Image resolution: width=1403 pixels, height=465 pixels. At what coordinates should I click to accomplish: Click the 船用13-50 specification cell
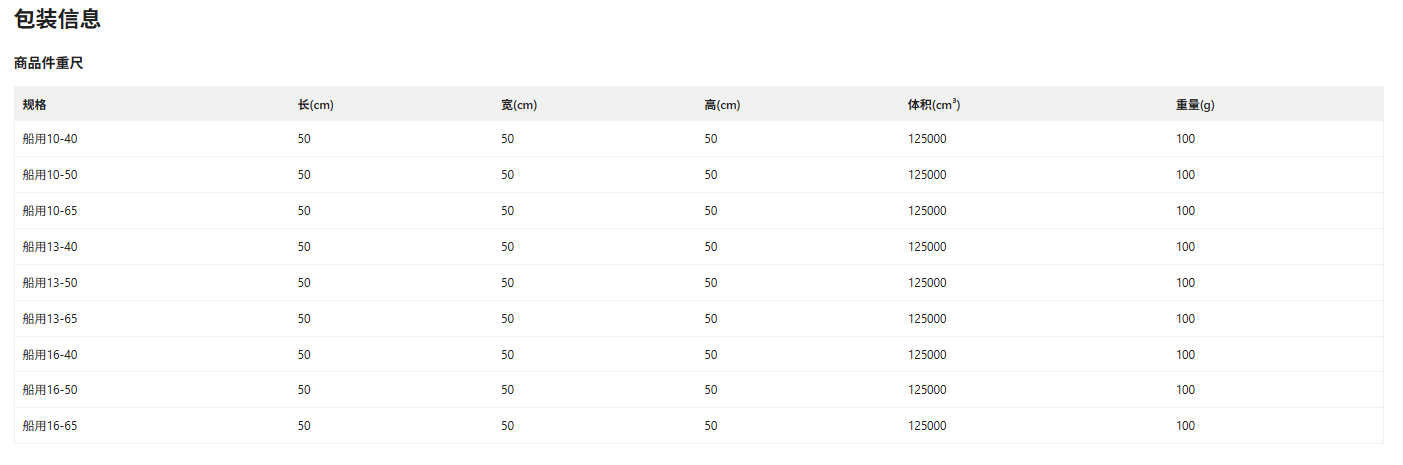(50, 283)
